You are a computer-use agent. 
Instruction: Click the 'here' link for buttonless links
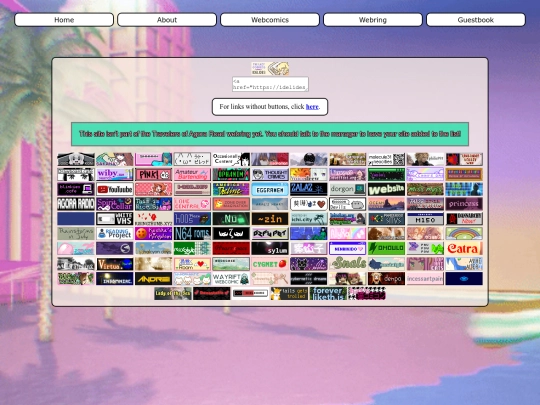point(312,107)
